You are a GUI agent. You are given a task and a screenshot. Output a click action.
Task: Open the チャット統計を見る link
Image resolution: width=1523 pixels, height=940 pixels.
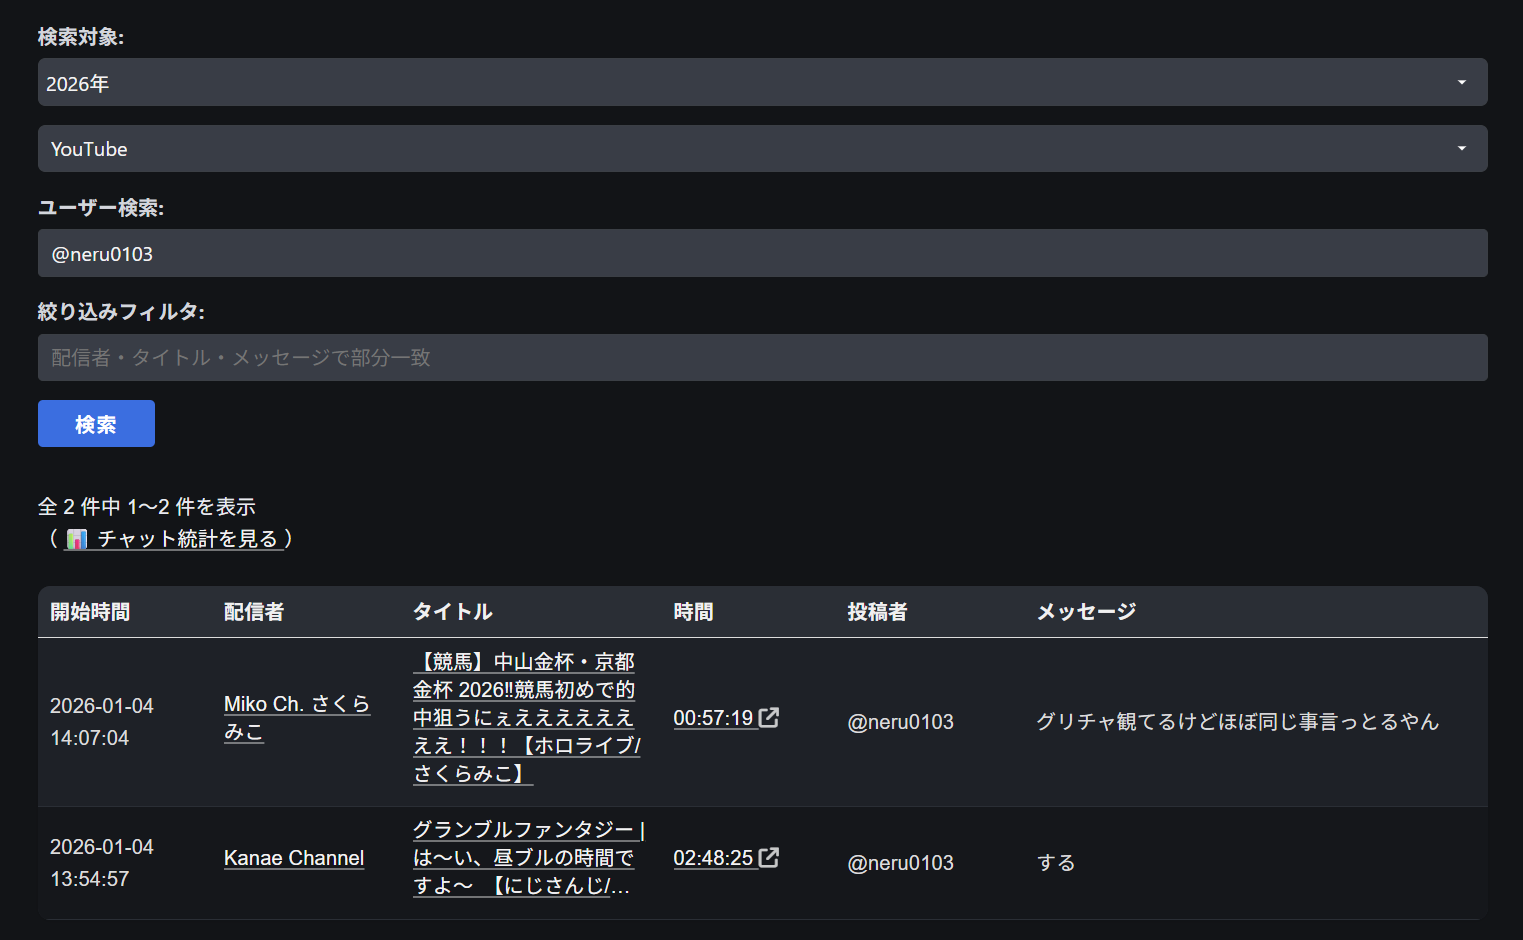click(x=187, y=539)
